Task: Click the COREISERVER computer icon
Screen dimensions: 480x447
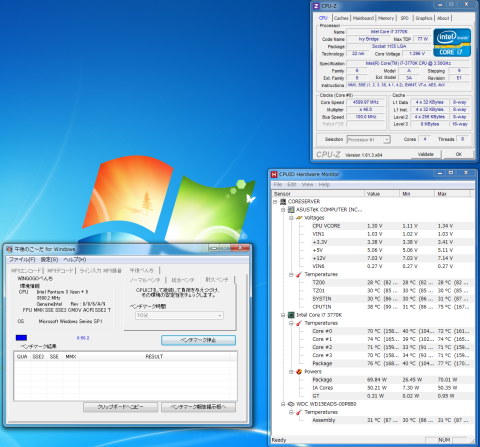Action: pos(283,202)
